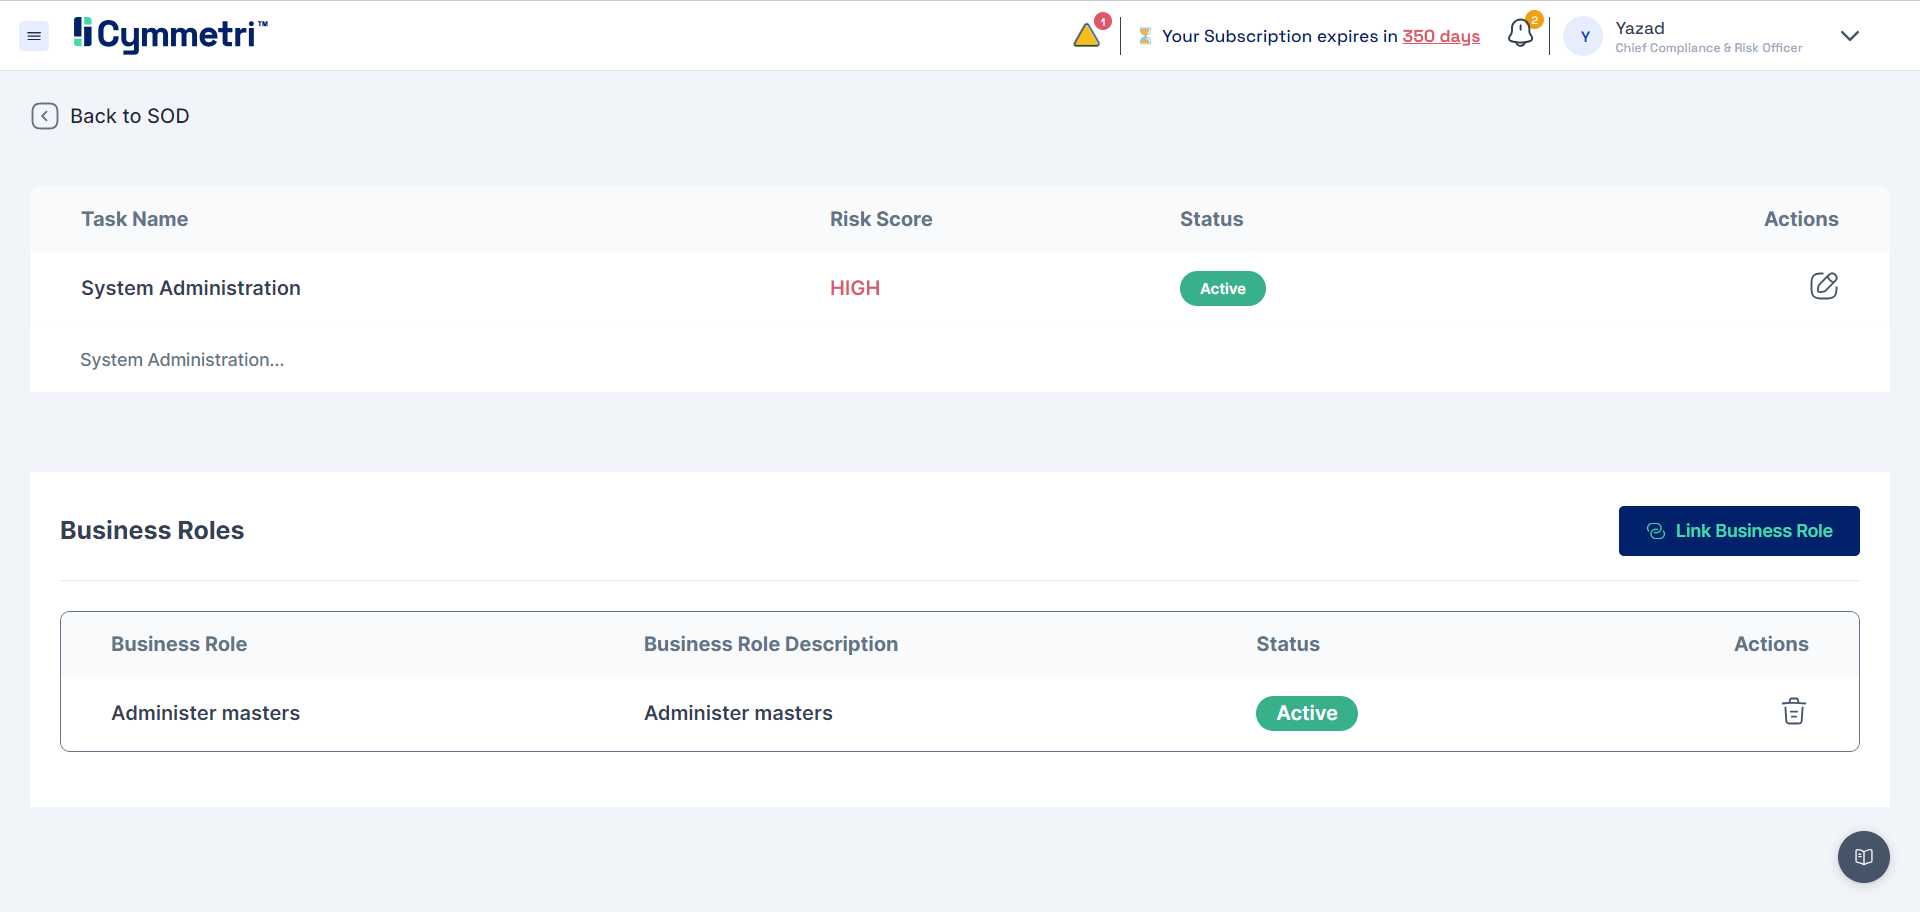Click the hourglass subscription icon

click(x=1145, y=36)
